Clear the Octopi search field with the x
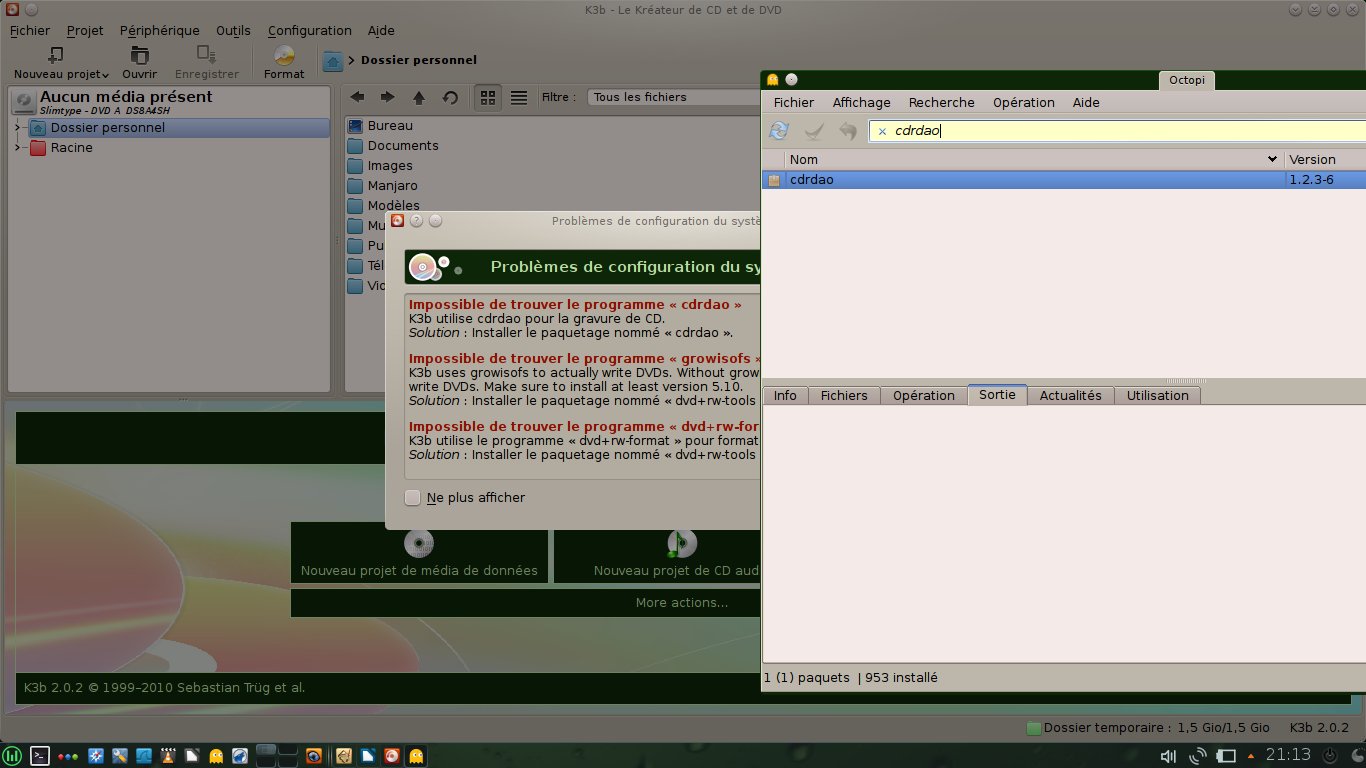Image resolution: width=1366 pixels, height=768 pixels. pos(882,131)
